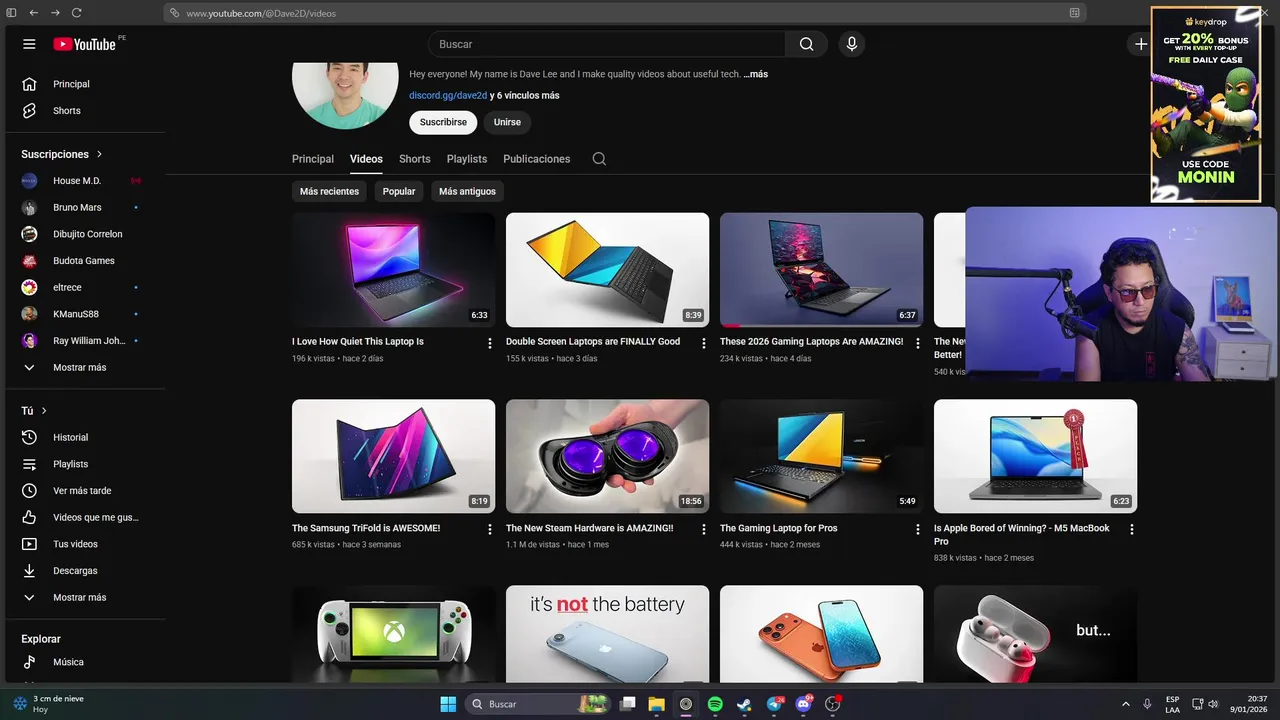The height and width of the screenshot is (720, 1280).
Task: Open options for New Steam Hardware video
Action: pyautogui.click(x=703, y=529)
